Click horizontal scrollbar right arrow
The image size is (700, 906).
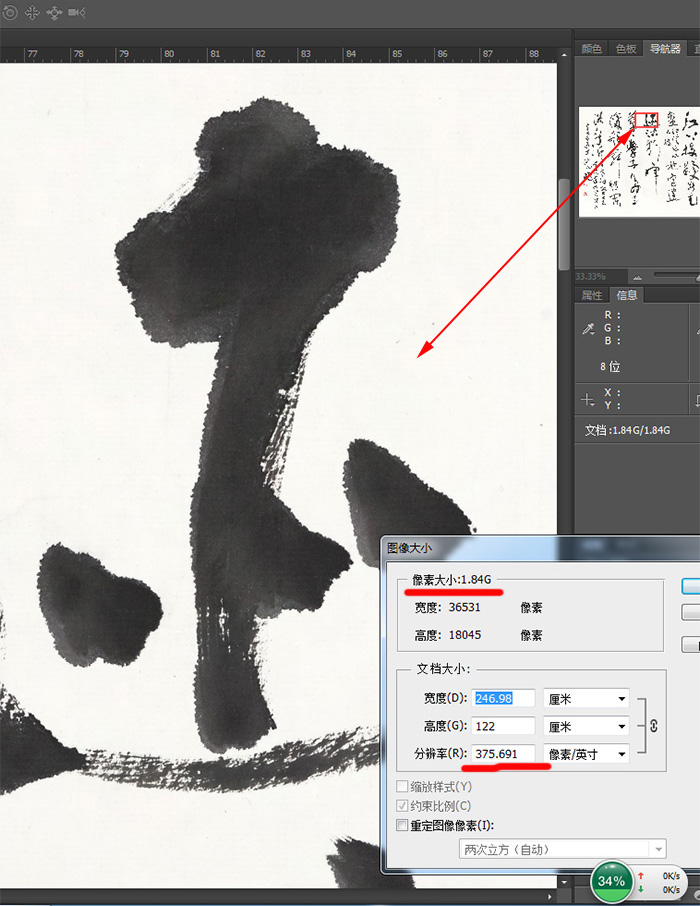point(550,897)
